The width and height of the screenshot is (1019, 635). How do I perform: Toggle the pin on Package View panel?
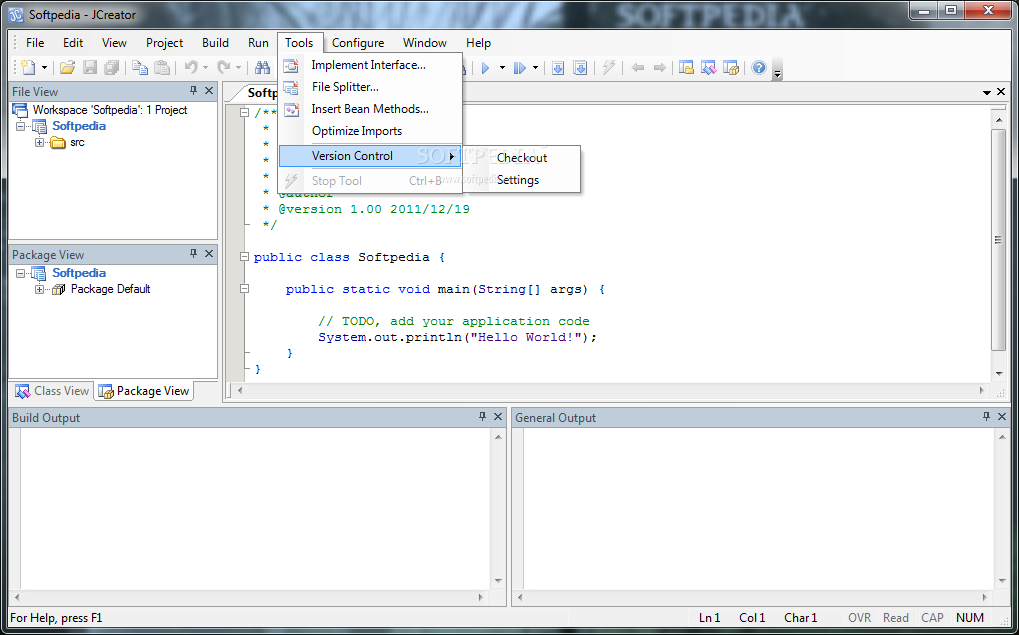click(x=193, y=254)
